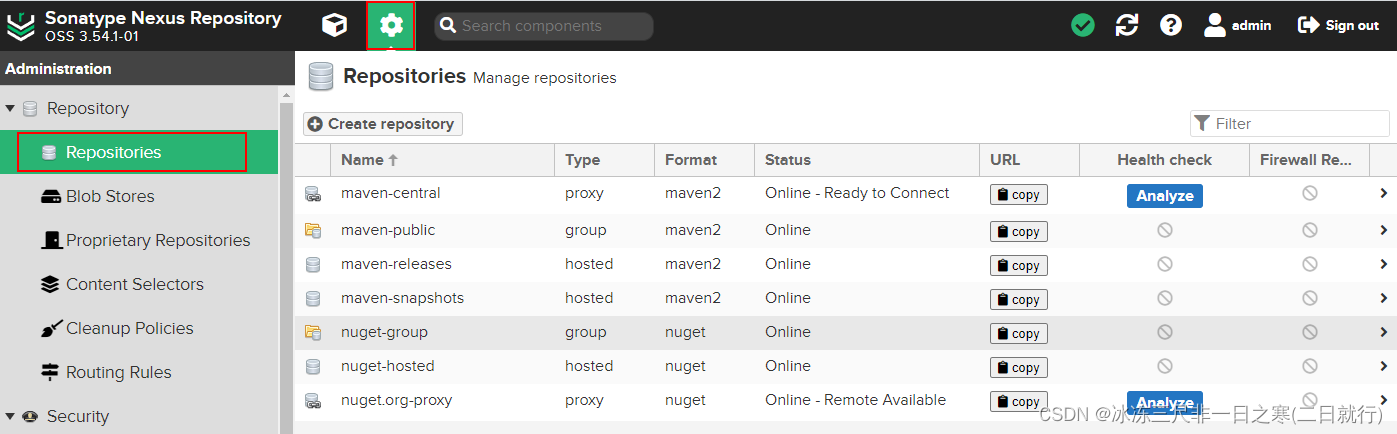Click the maven-public group folder icon

point(313,231)
